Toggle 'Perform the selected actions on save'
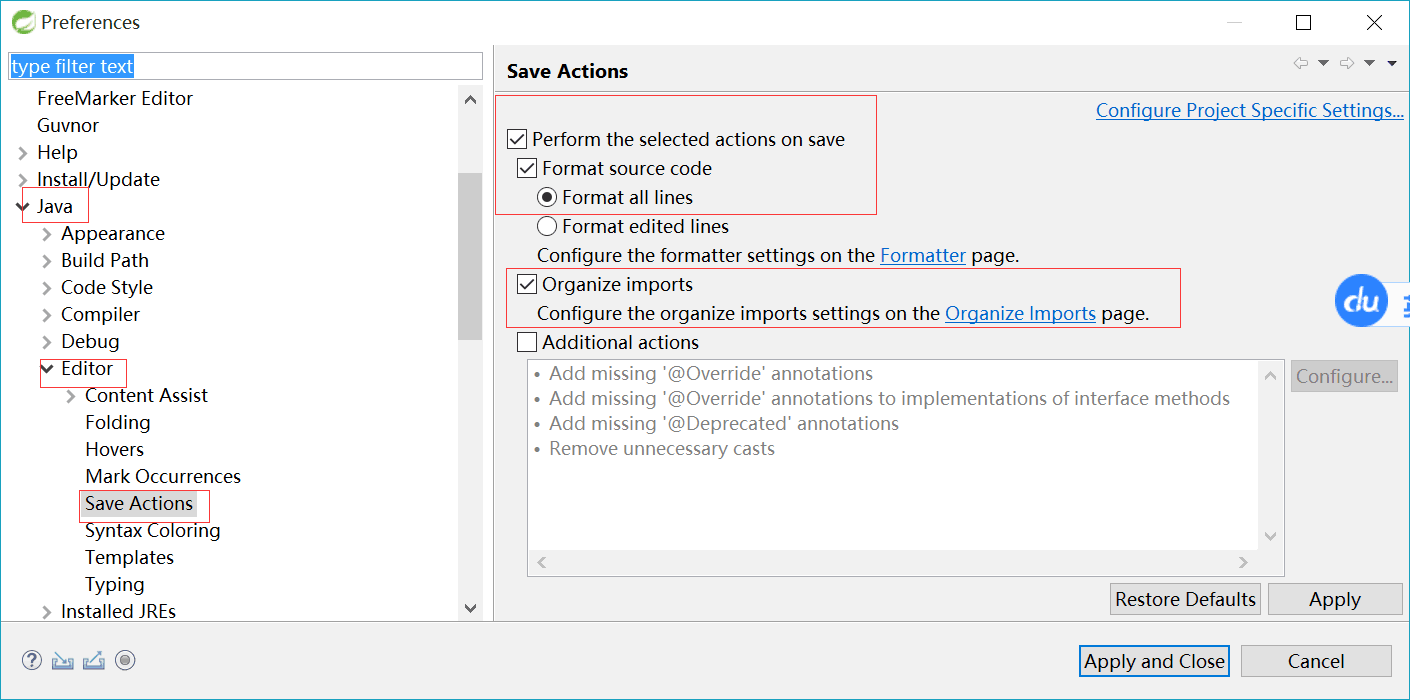This screenshot has height=700, width=1410. (x=517, y=140)
